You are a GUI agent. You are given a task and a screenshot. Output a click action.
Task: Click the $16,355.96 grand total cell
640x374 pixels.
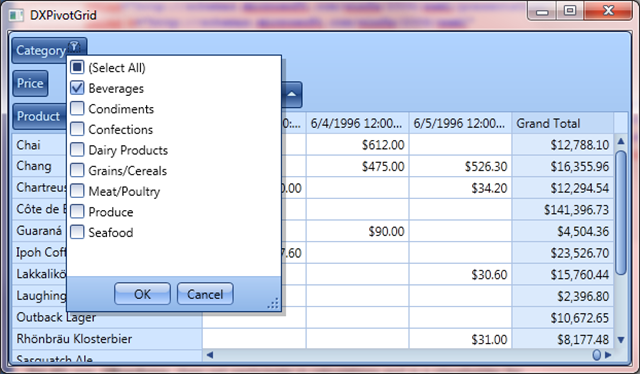(x=563, y=166)
